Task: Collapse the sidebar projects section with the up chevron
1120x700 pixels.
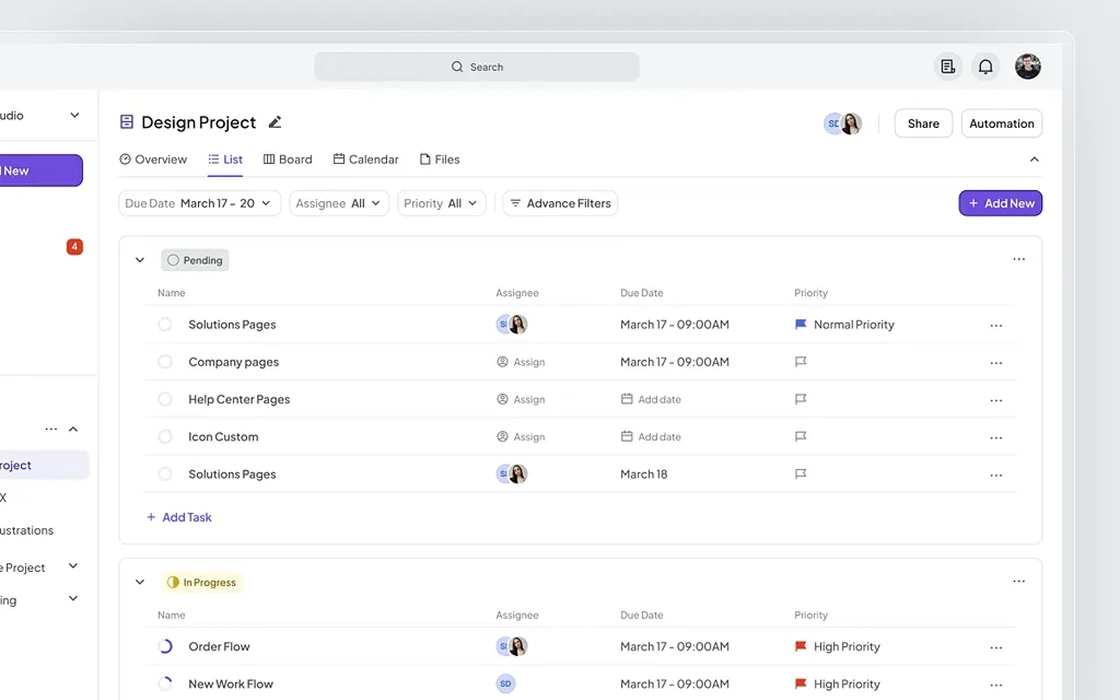Action: tap(73, 429)
